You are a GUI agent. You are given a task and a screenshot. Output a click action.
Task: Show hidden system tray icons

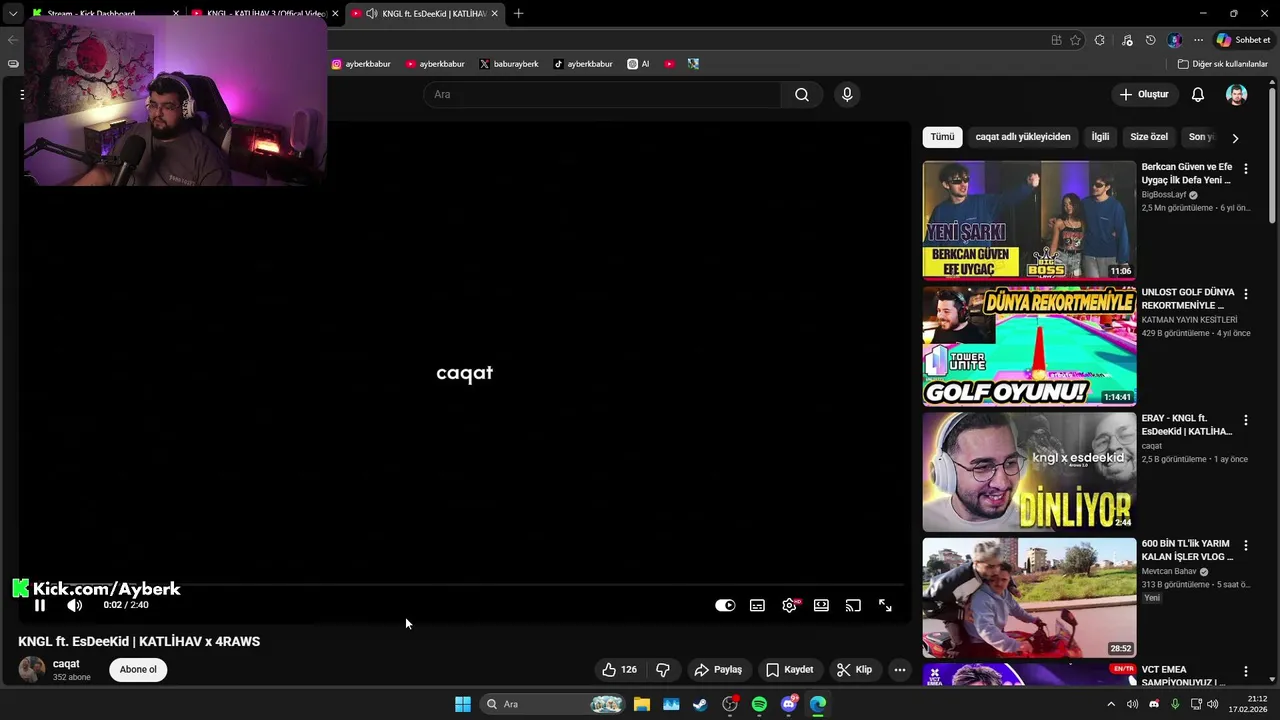1110,704
